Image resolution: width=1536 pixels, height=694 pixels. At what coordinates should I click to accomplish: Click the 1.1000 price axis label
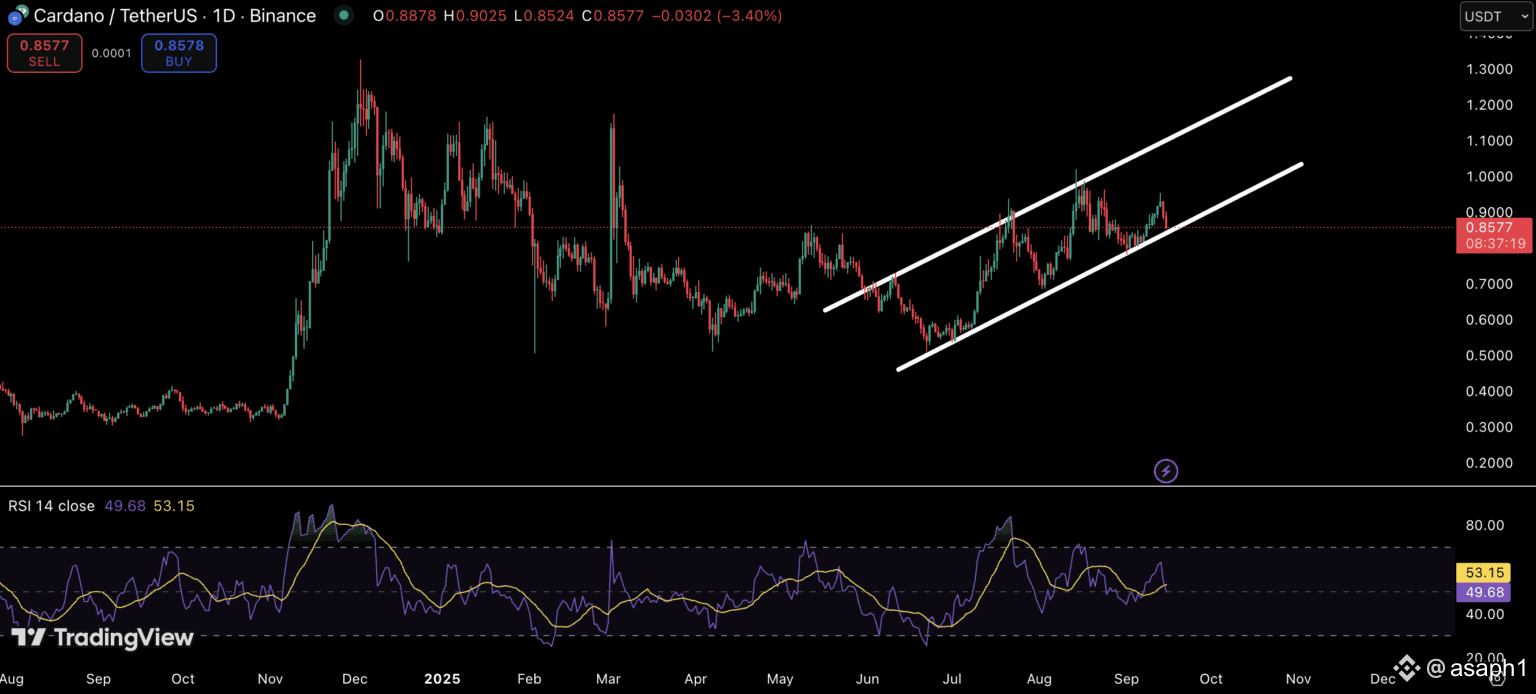click(x=1491, y=141)
